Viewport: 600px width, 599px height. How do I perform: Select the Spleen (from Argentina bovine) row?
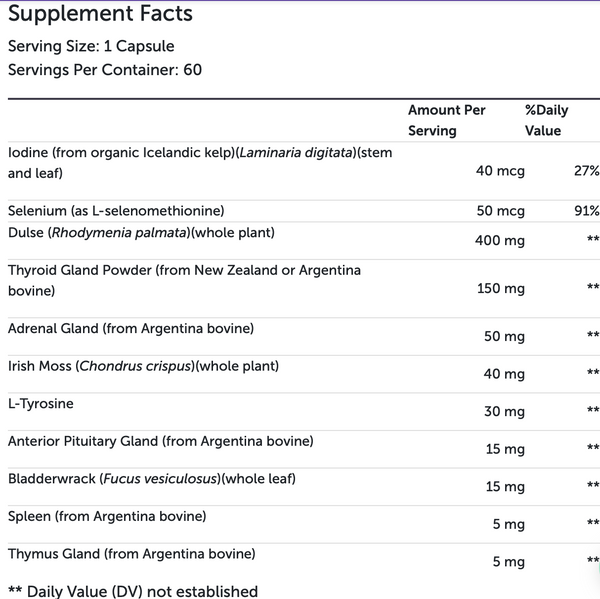(x=304, y=524)
